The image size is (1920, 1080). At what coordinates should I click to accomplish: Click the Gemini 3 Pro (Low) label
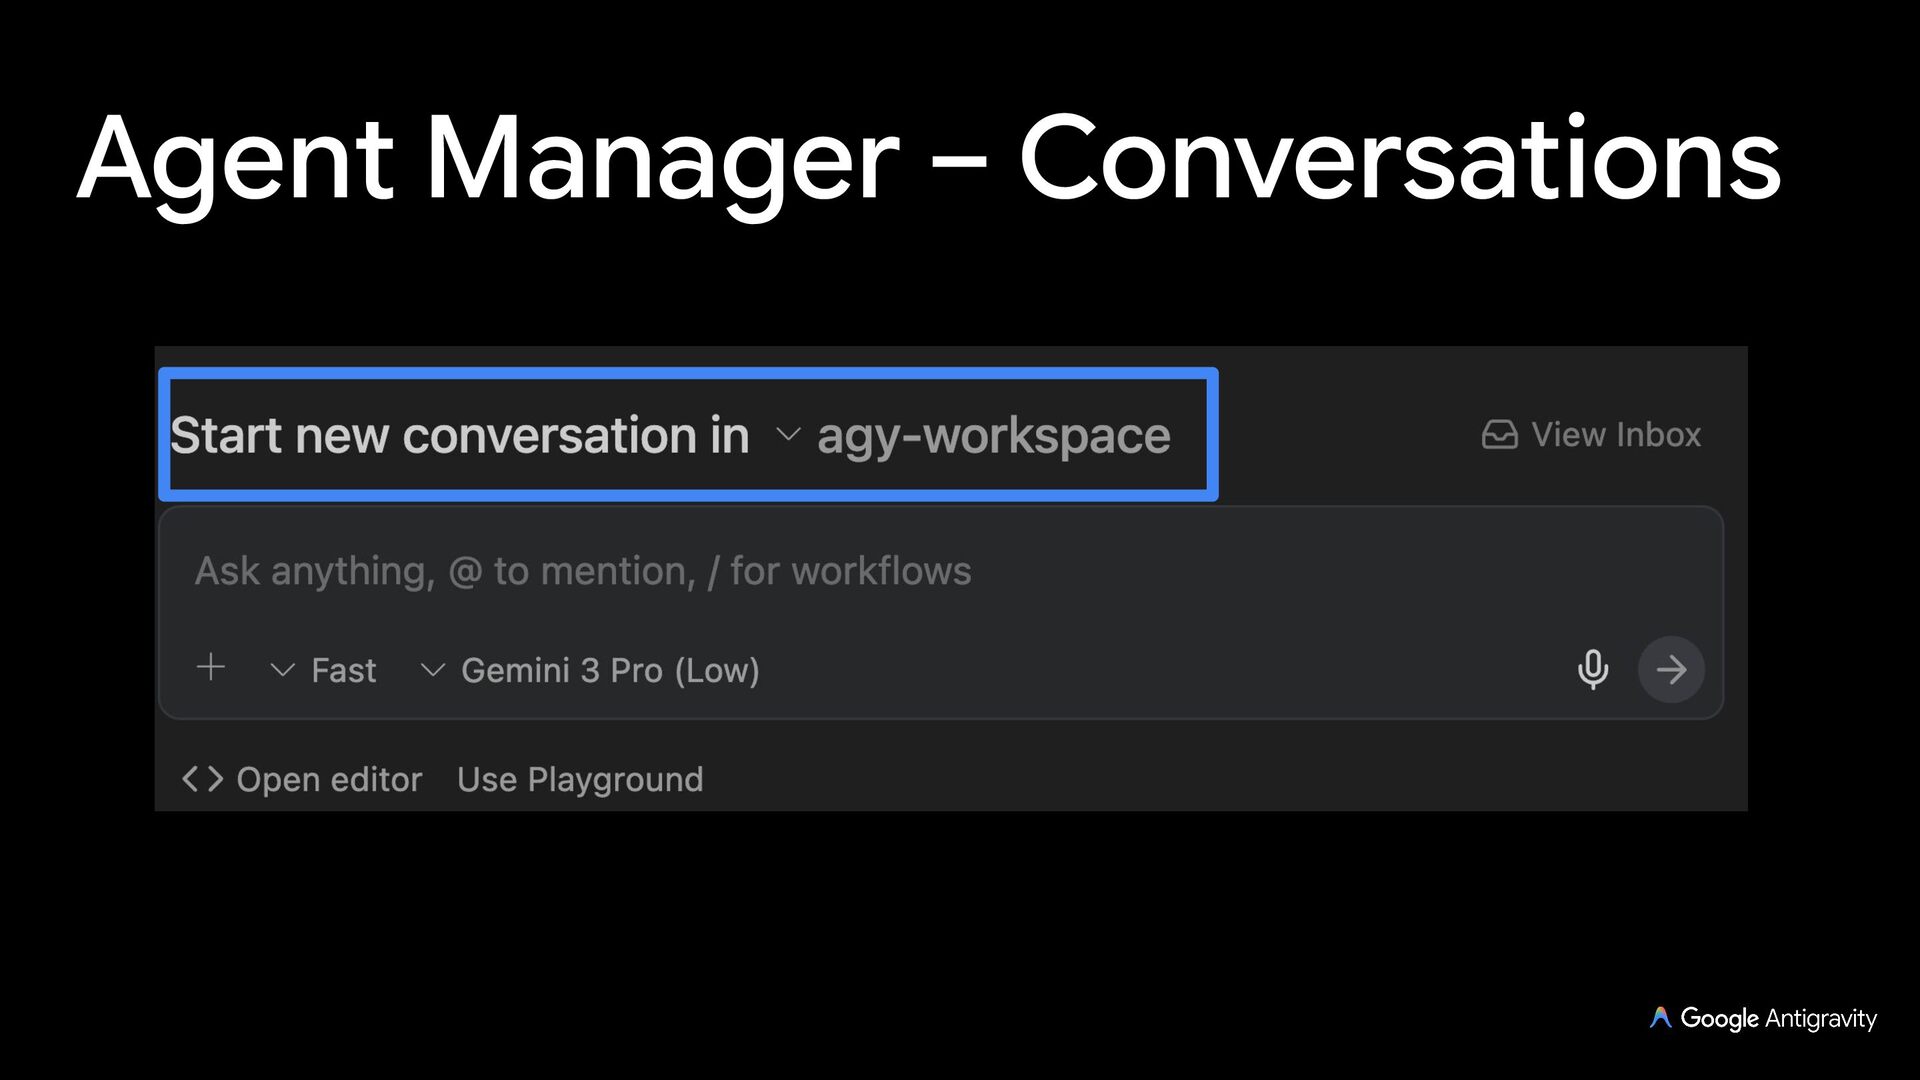[x=610, y=670]
